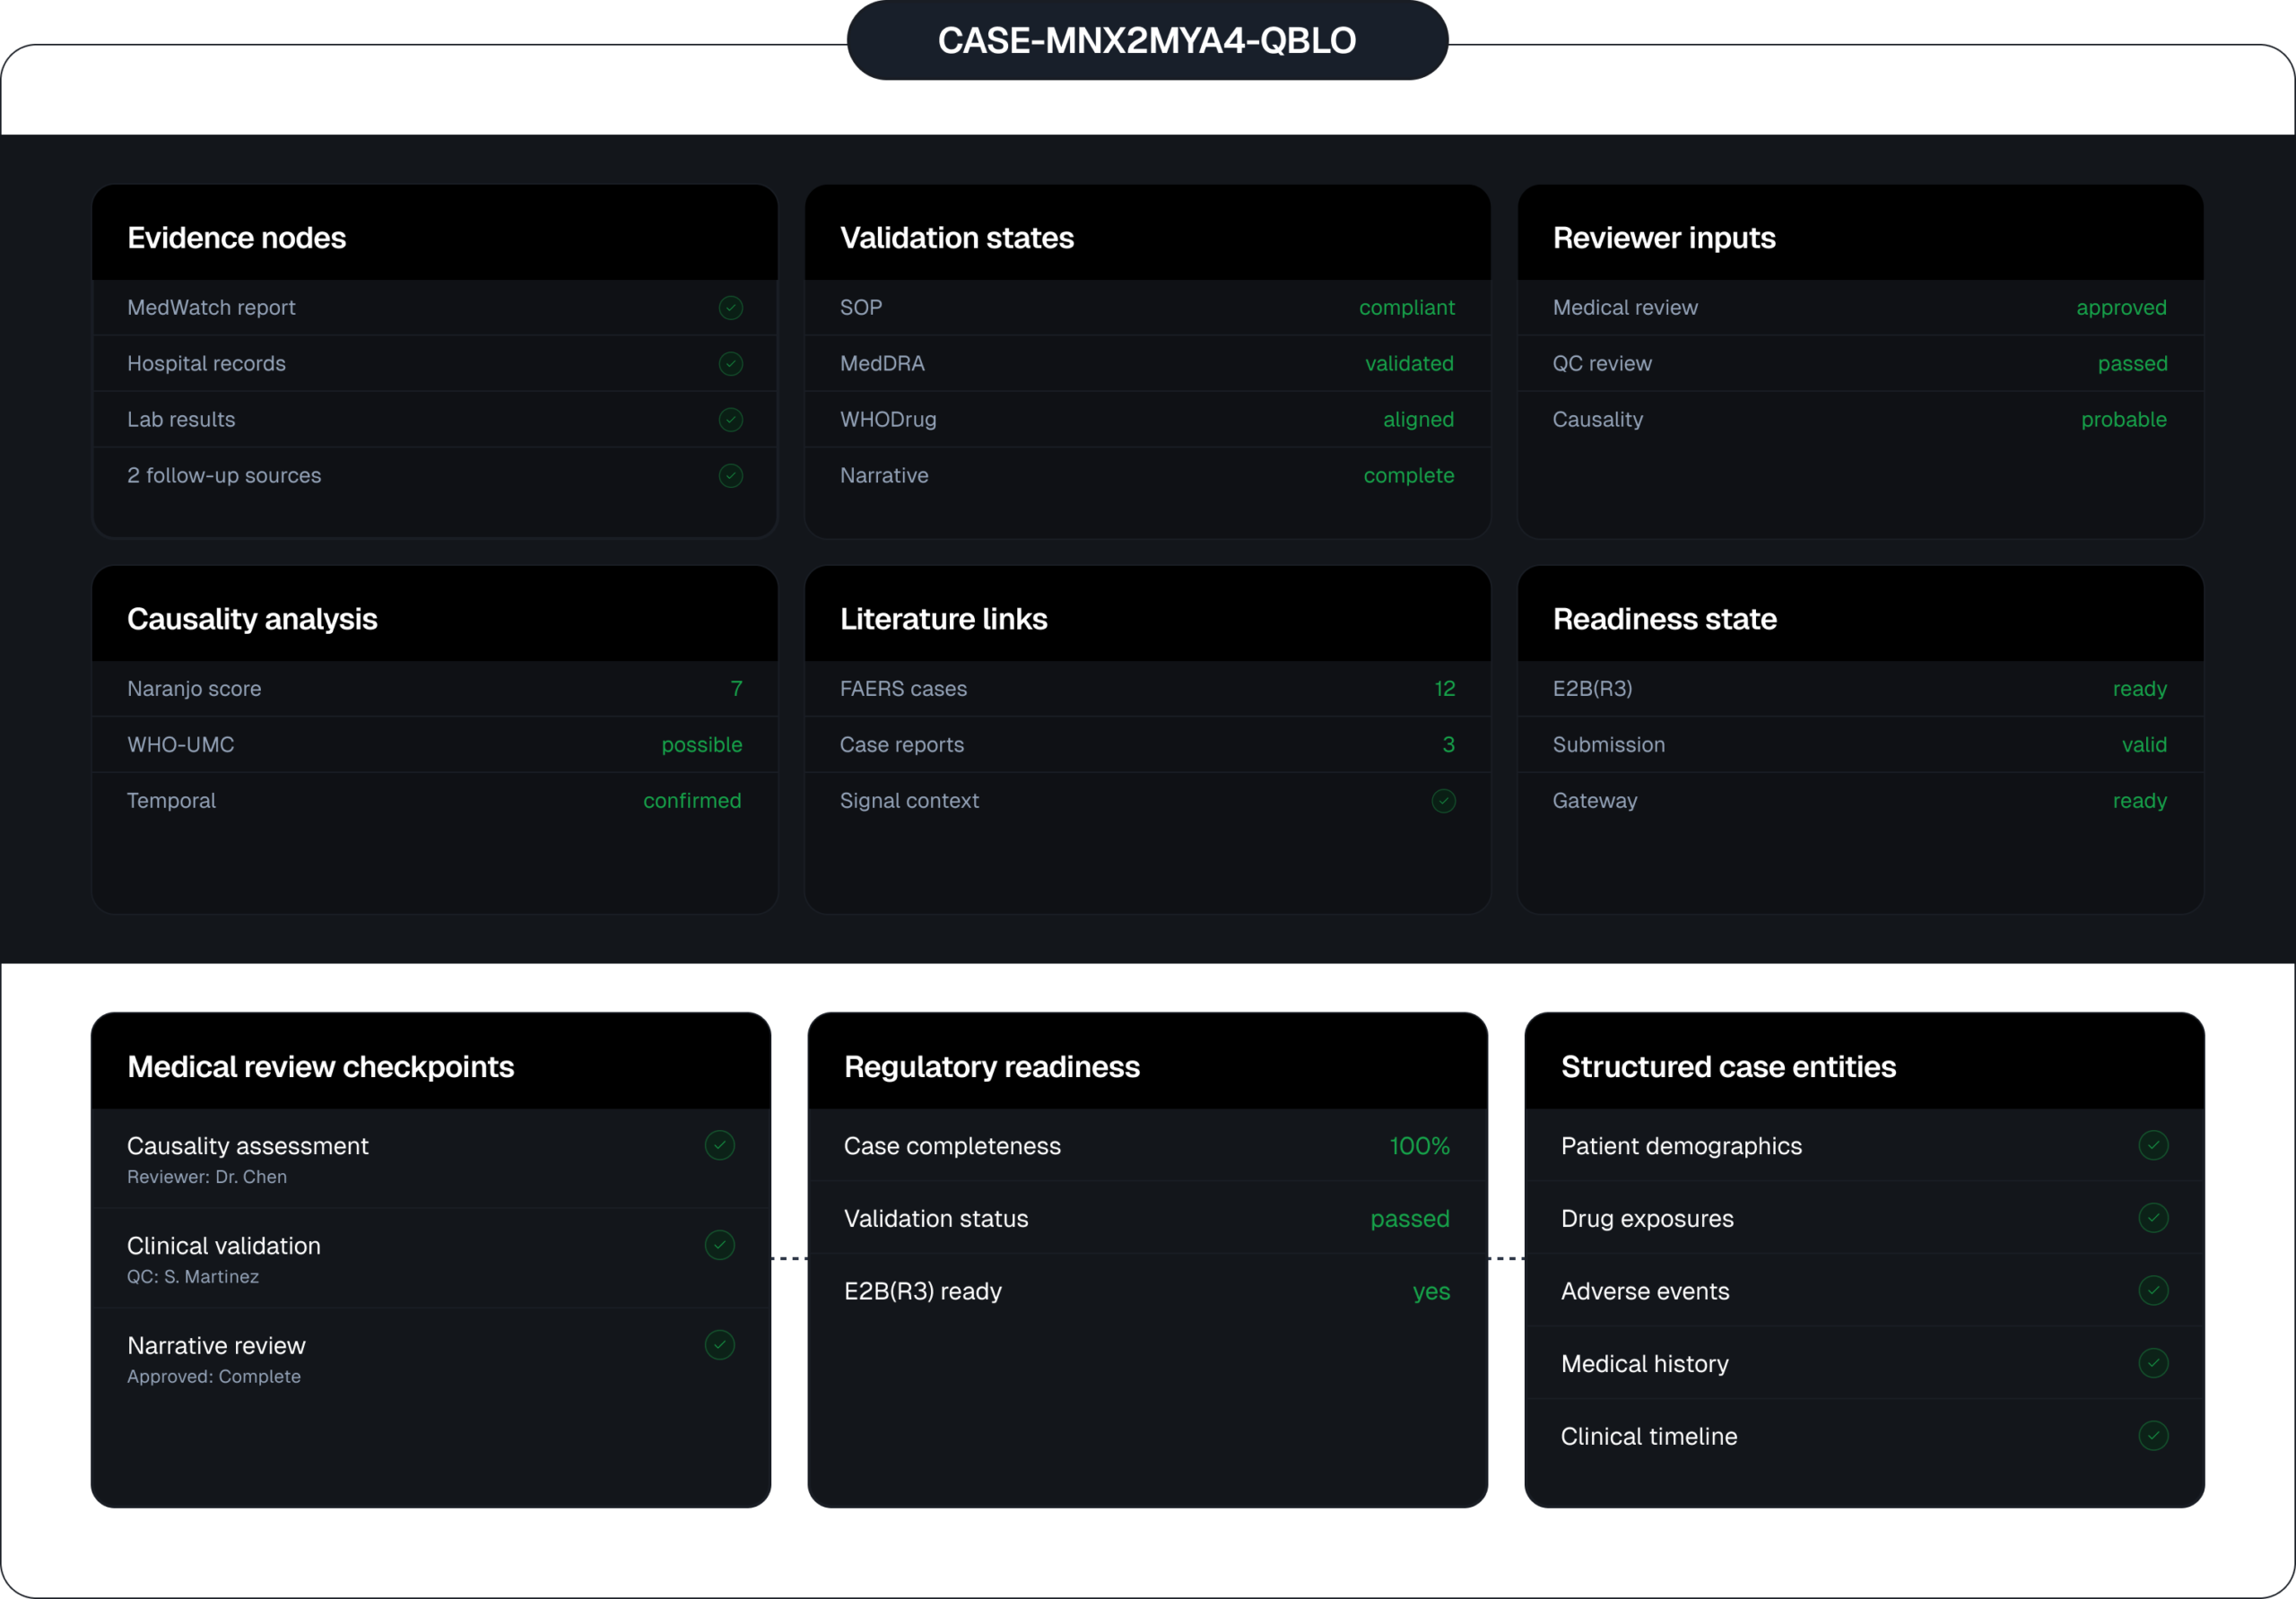2296x1599 pixels.
Task: Select the Hospital records row label
Action: (x=206, y=364)
